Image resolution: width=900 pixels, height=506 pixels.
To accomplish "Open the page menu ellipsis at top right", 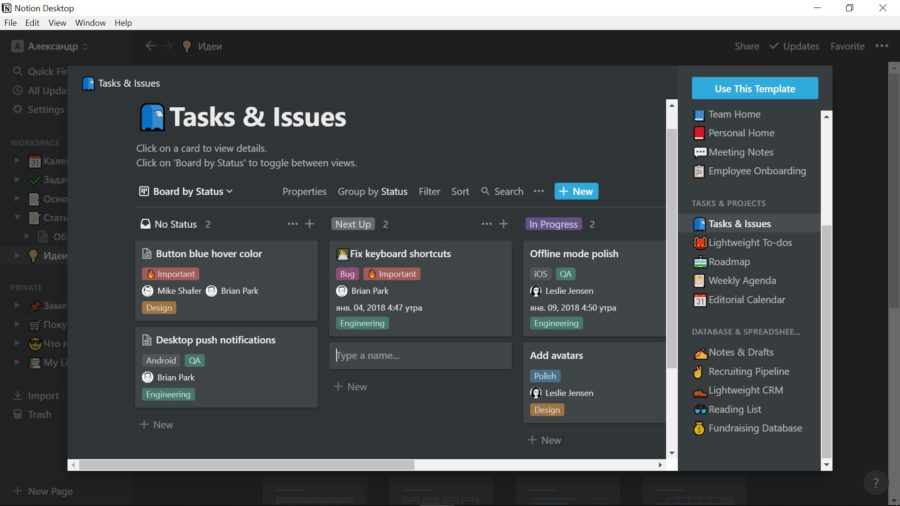I will [882, 46].
